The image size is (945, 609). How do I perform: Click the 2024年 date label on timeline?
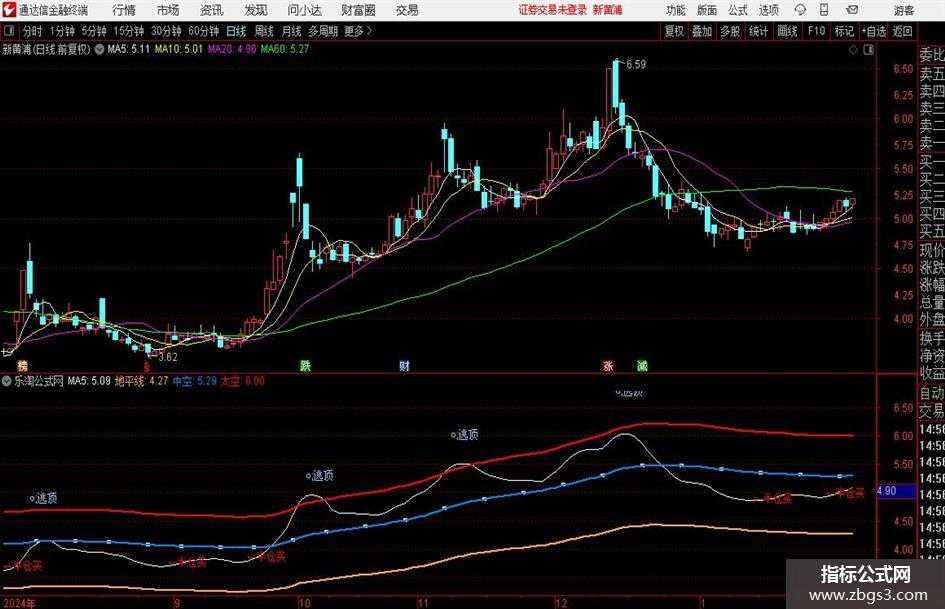point(19,603)
